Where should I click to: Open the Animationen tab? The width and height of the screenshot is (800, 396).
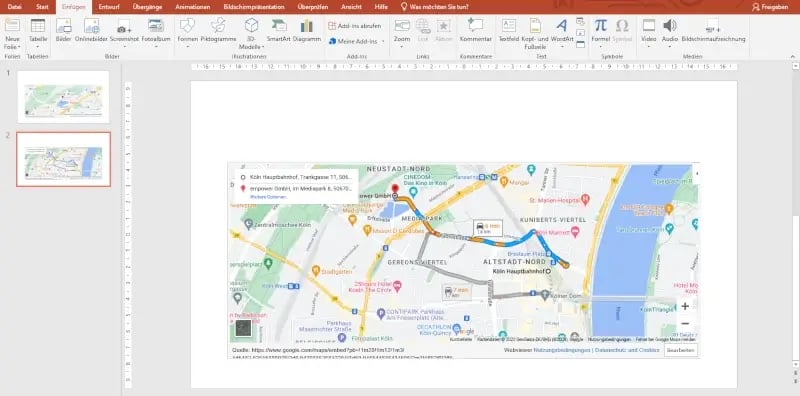point(192,7)
